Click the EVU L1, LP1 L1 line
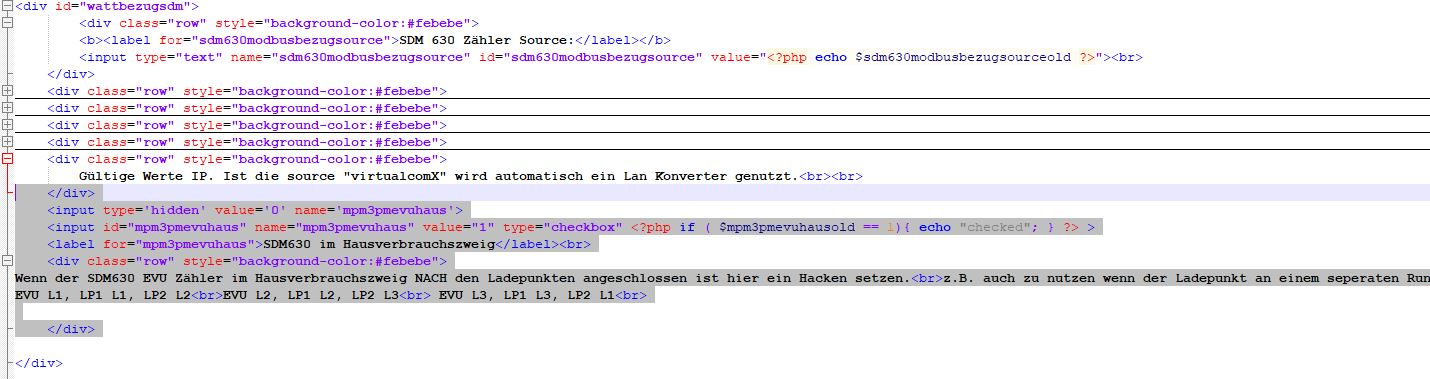The image size is (1430, 379). (x=334, y=295)
